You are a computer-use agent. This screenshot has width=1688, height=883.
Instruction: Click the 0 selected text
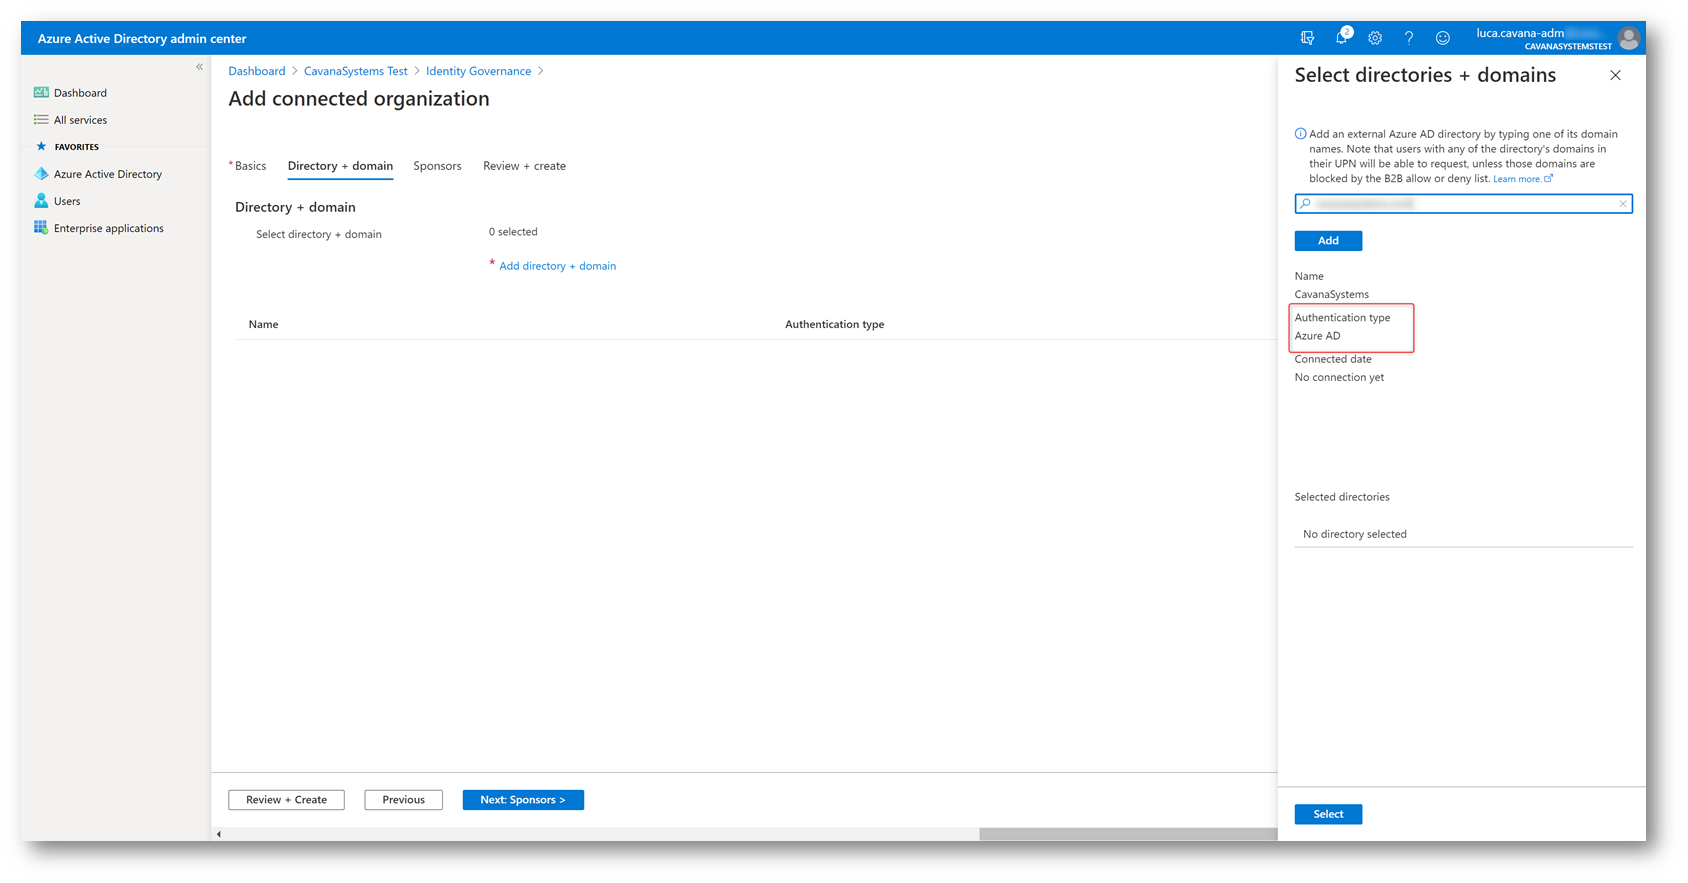click(513, 232)
